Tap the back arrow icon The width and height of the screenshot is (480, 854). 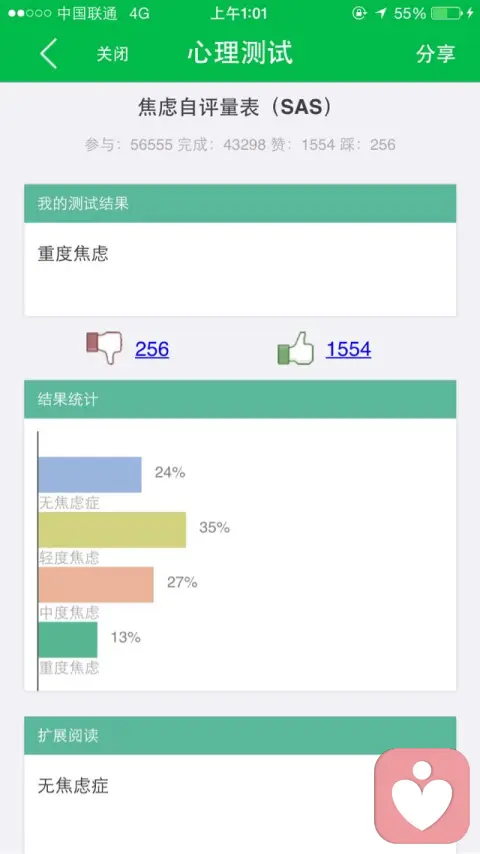(x=49, y=53)
